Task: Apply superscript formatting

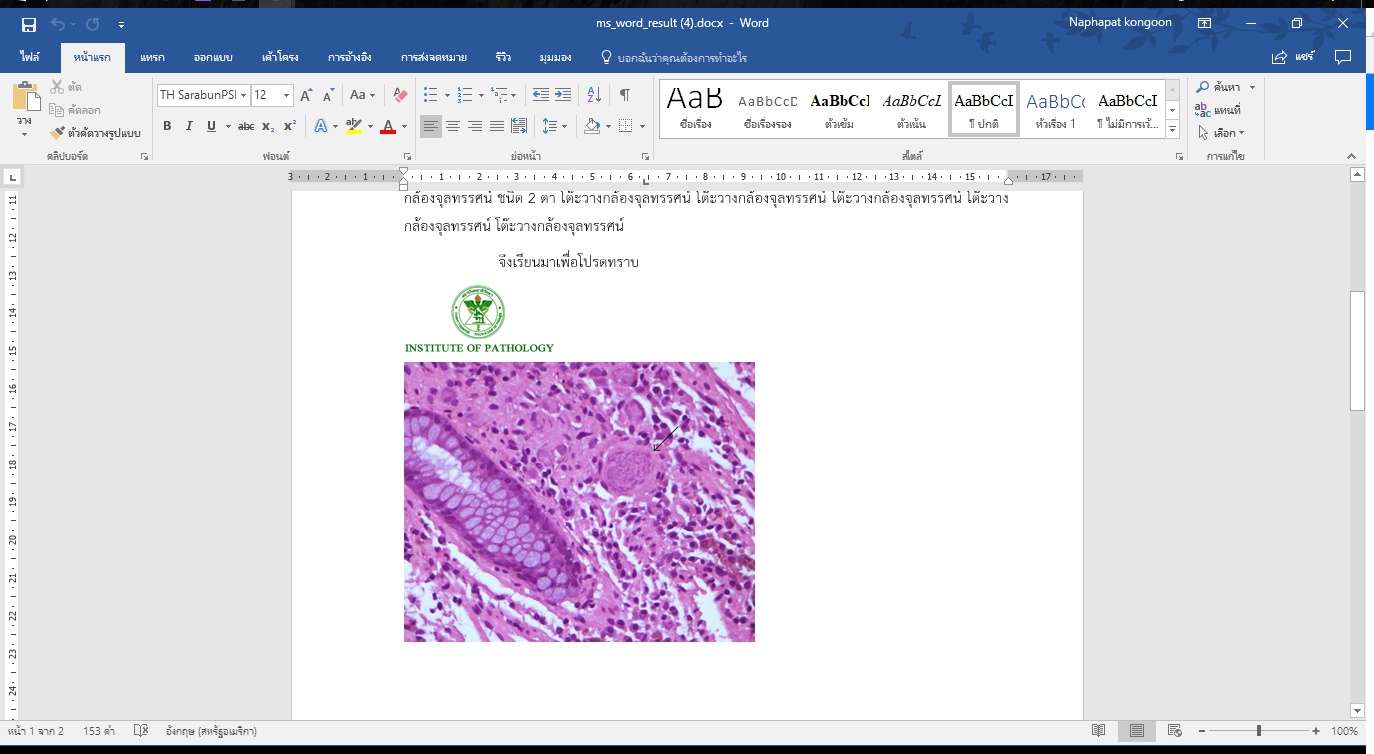Action: coord(290,126)
